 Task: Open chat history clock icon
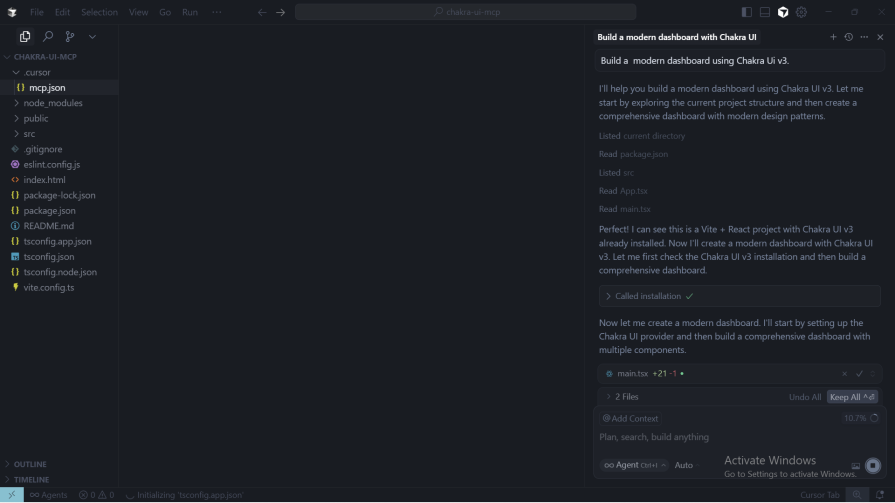tap(848, 37)
